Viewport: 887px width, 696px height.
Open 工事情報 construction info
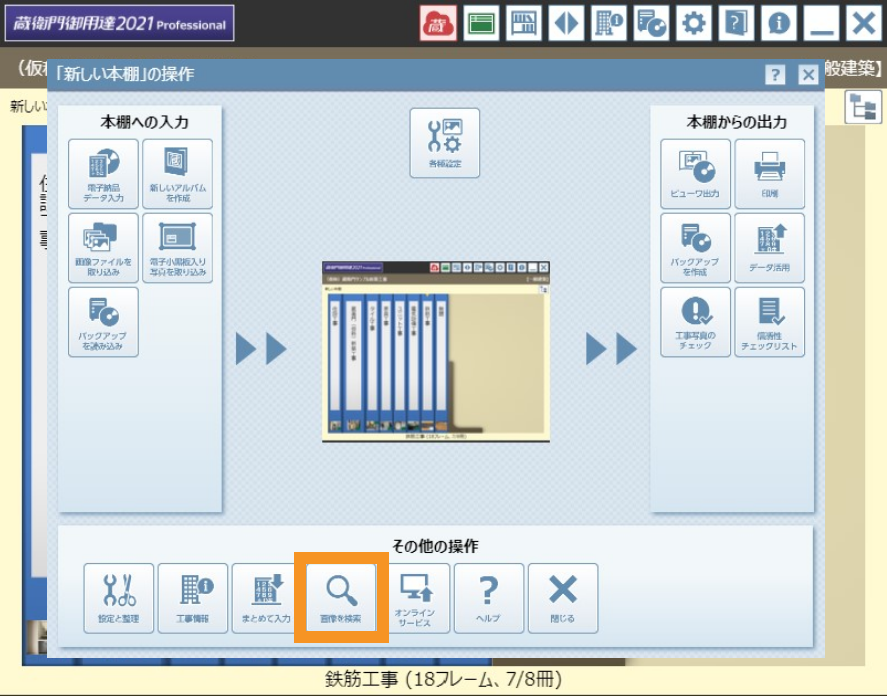(x=193, y=598)
